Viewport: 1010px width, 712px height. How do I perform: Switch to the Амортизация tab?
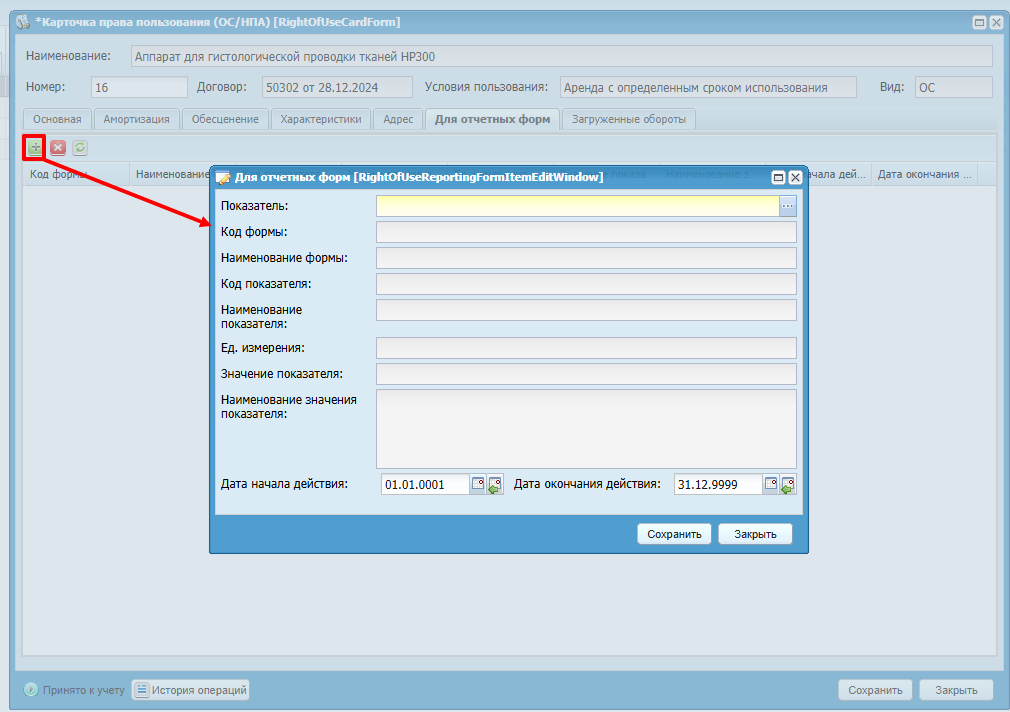click(136, 119)
